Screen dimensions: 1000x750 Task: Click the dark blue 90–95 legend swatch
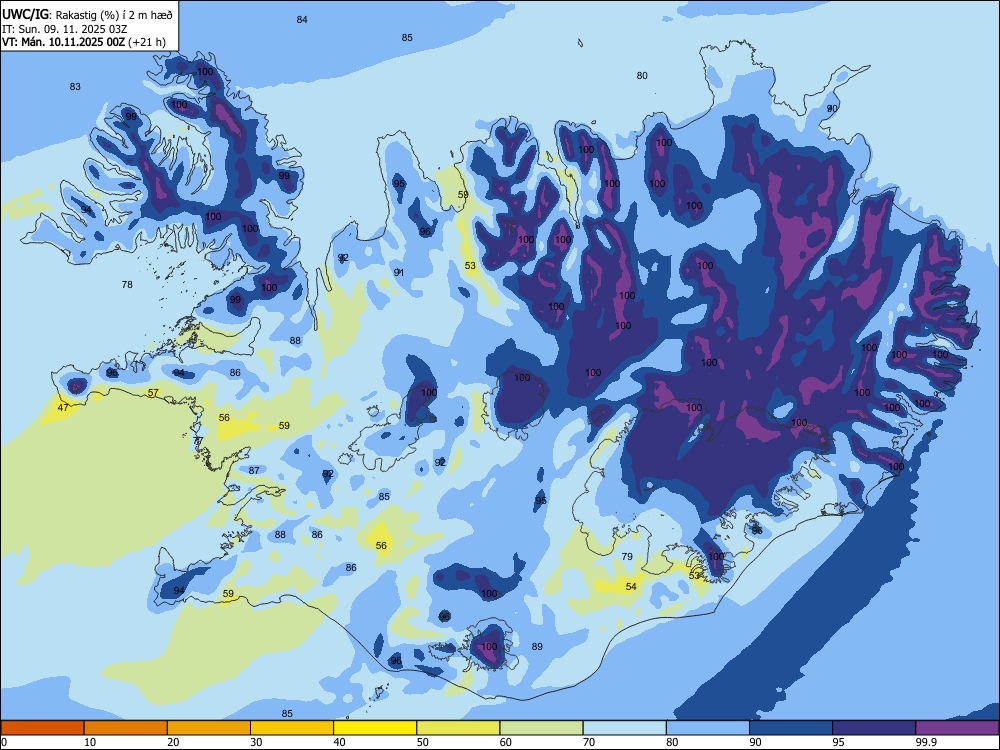pyautogui.click(x=791, y=728)
